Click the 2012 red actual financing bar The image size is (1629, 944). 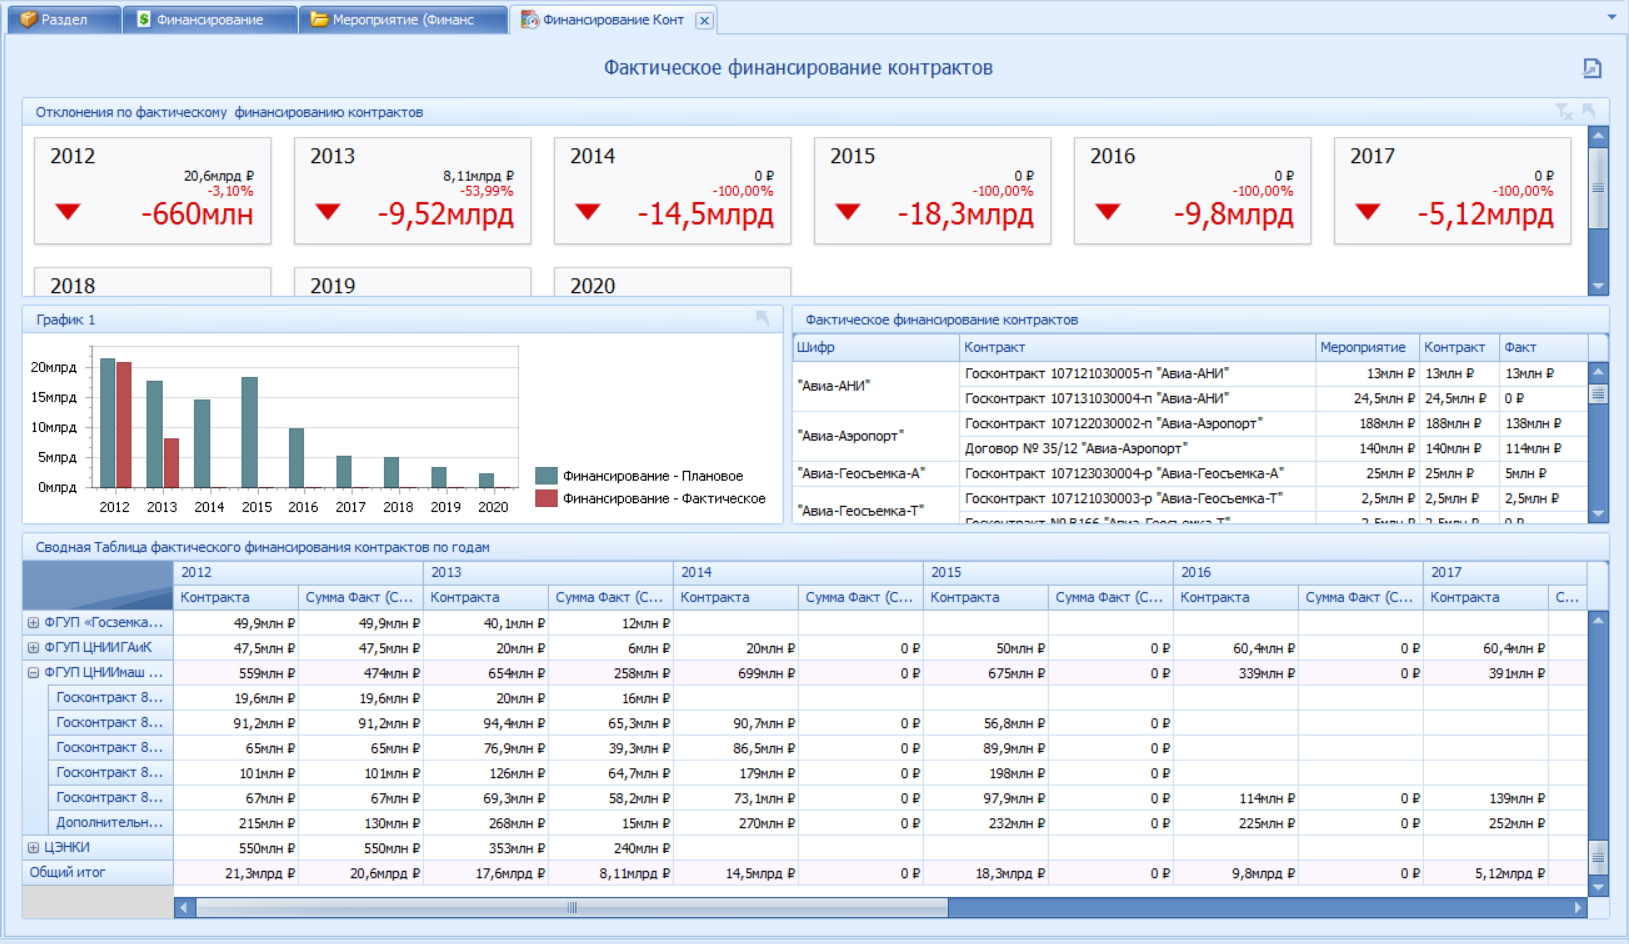click(124, 425)
